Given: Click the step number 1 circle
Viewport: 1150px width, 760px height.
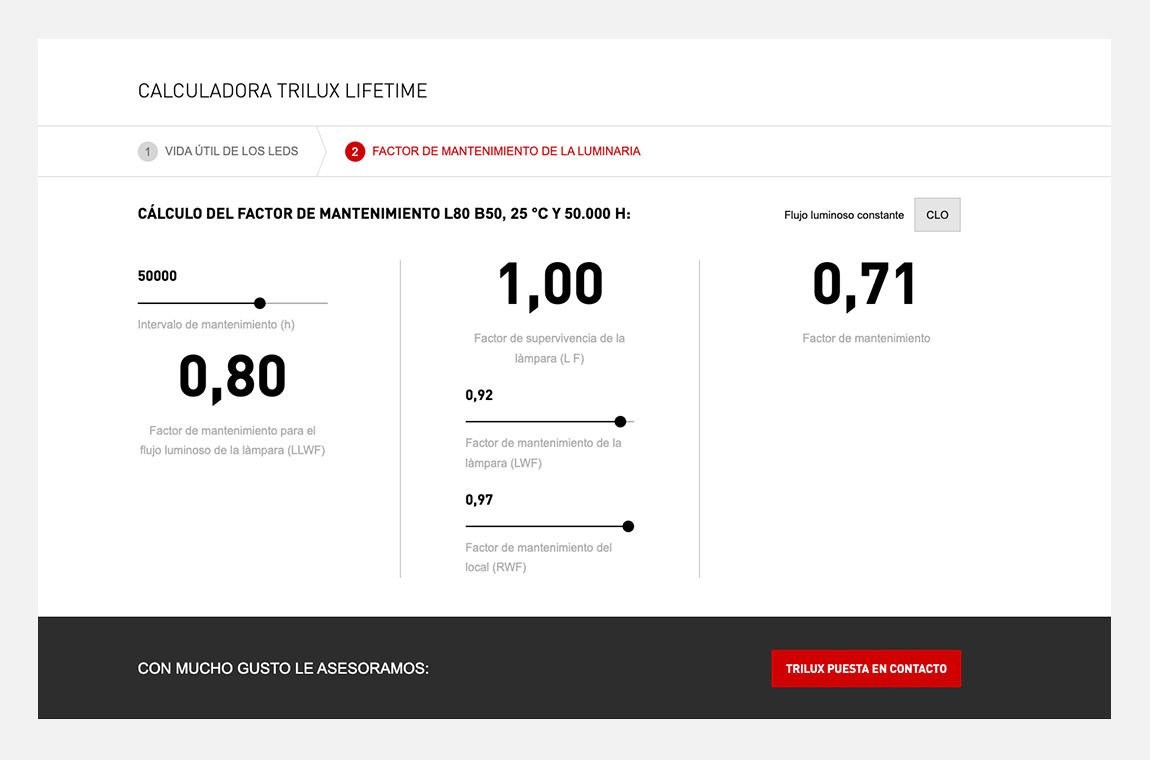Looking at the screenshot, I should tap(147, 152).
